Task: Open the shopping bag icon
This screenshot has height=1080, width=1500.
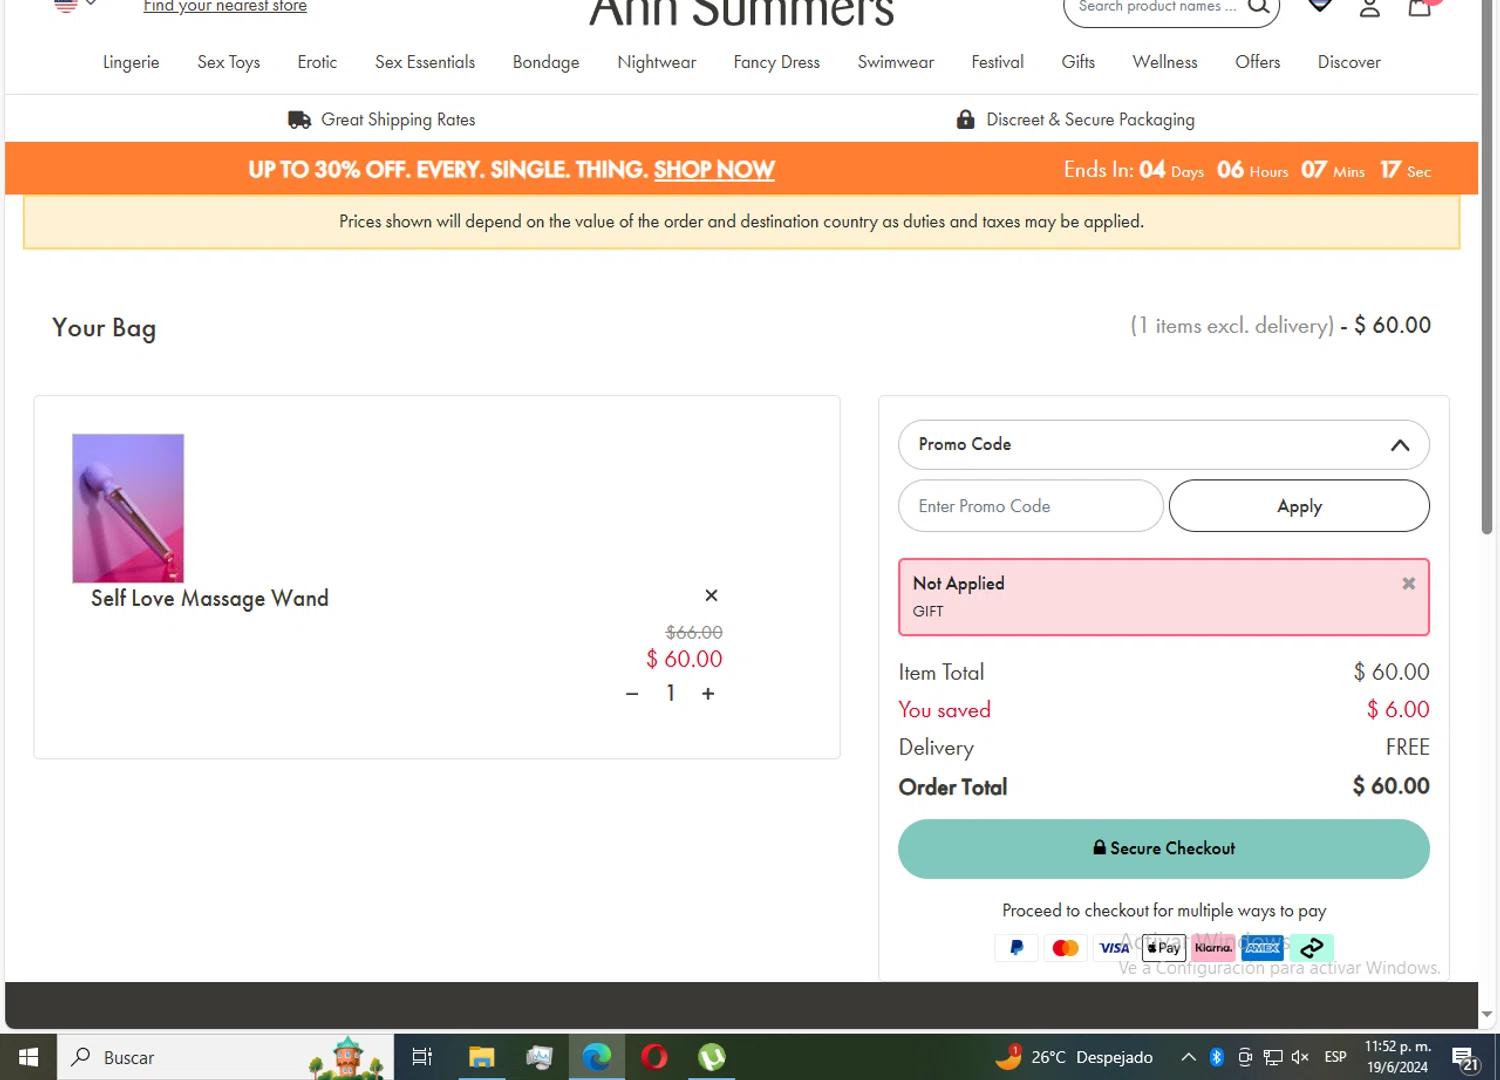Action: click(x=1420, y=7)
